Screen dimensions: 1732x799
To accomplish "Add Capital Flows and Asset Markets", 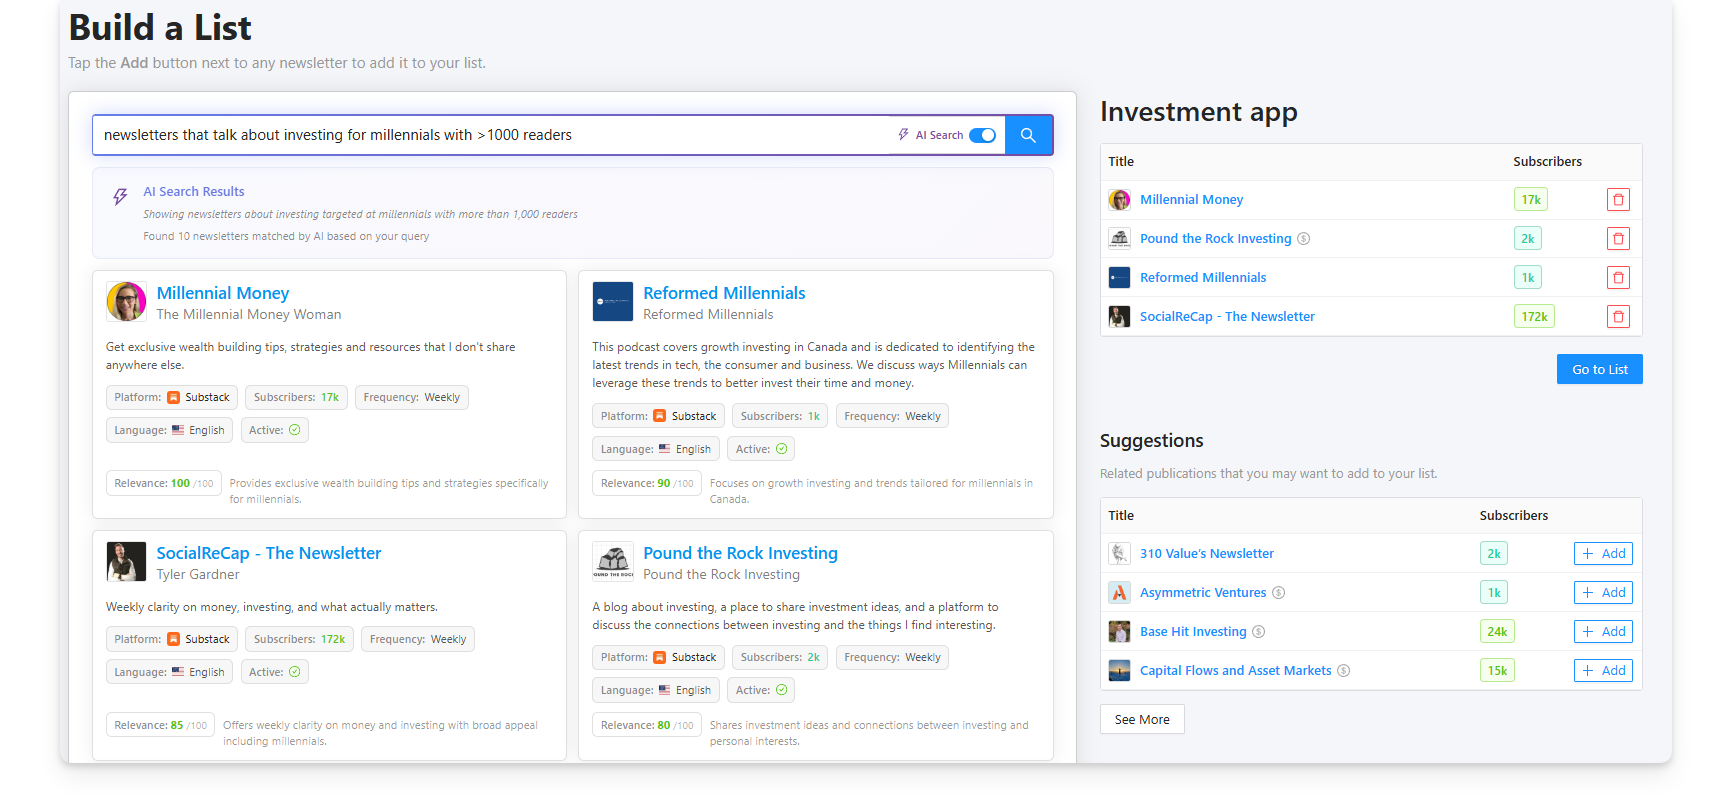I will 1602,671.
